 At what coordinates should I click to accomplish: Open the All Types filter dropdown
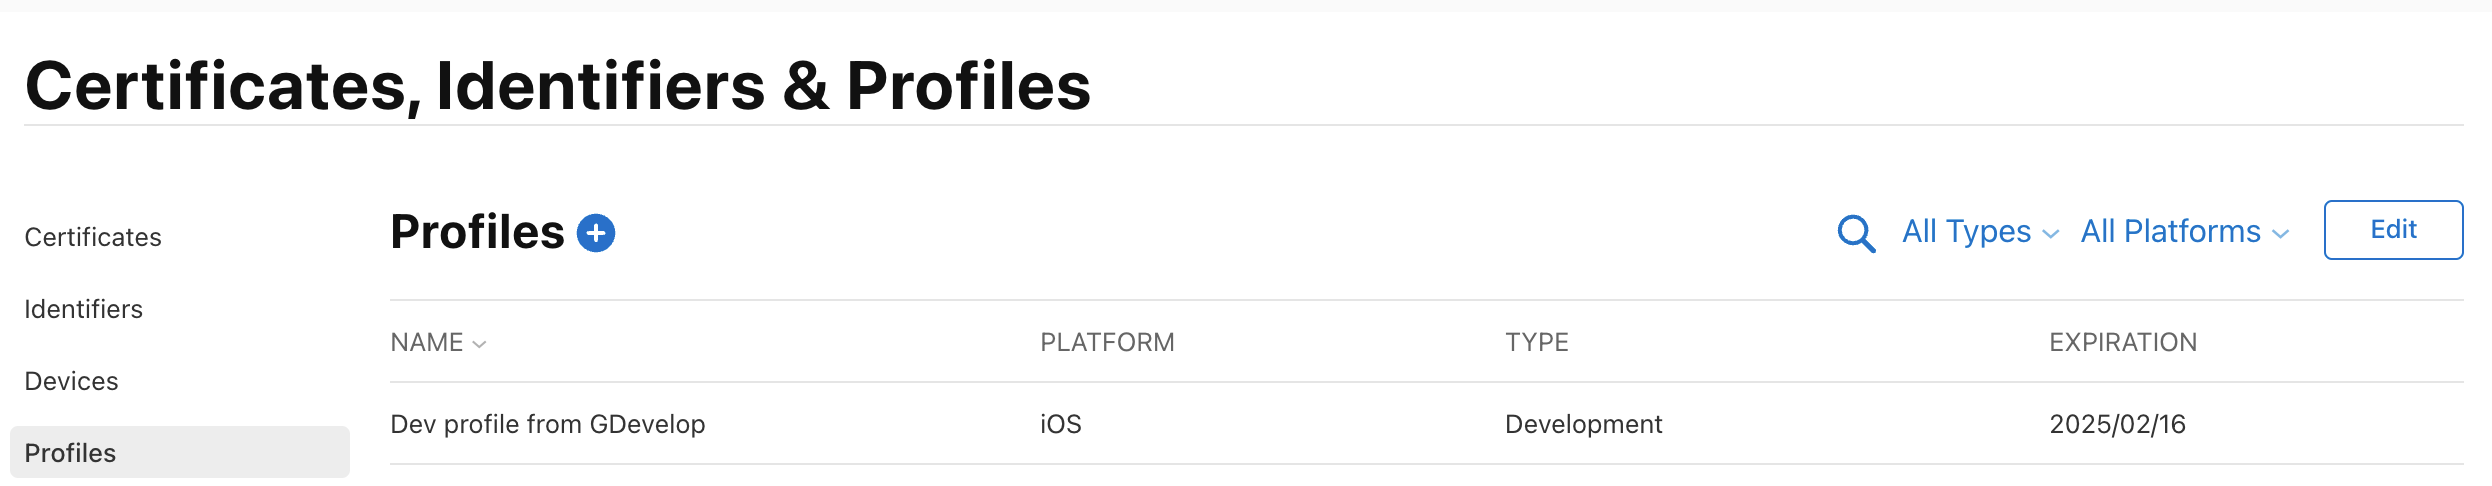(x=1979, y=232)
